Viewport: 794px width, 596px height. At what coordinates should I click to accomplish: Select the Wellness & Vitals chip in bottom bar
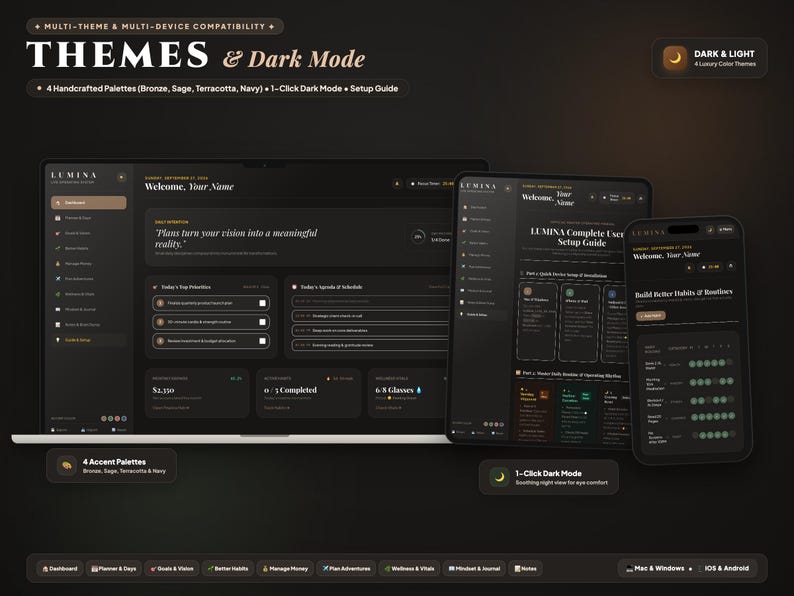point(409,569)
